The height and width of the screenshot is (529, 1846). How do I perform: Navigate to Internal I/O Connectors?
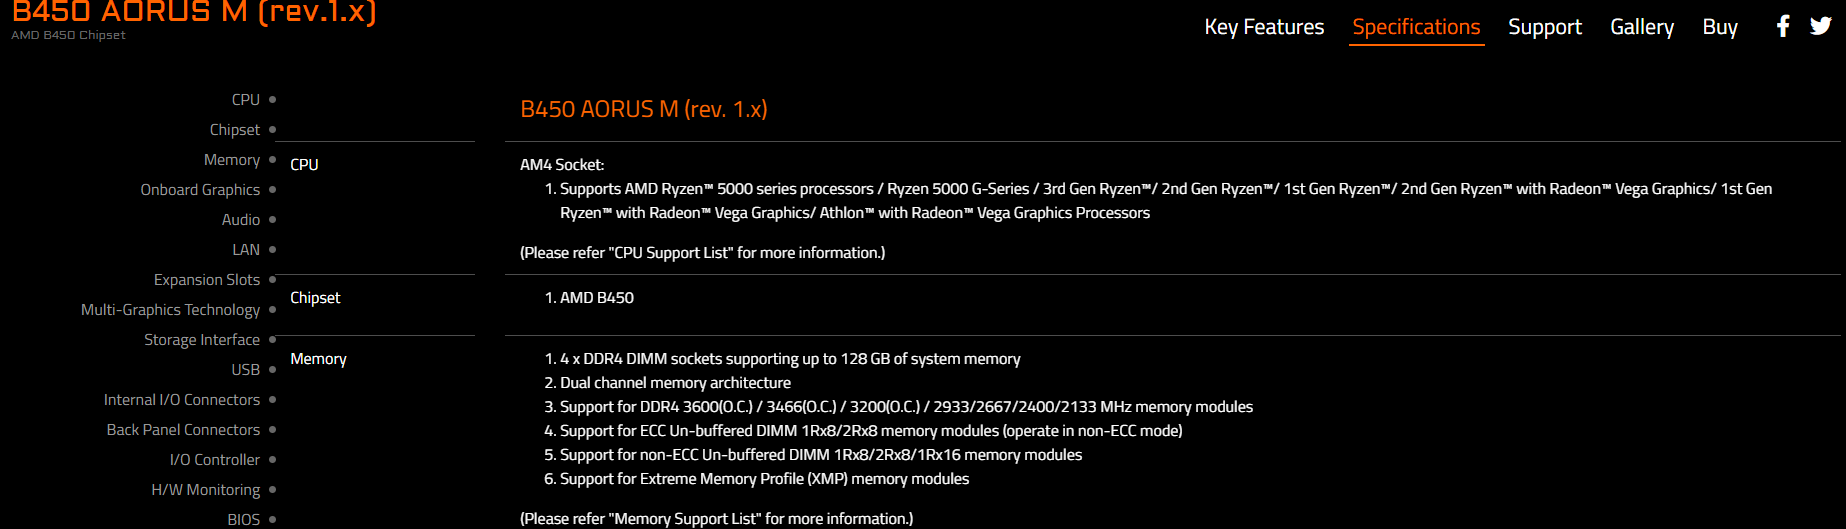pyautogui.click(x=182, y=400)
